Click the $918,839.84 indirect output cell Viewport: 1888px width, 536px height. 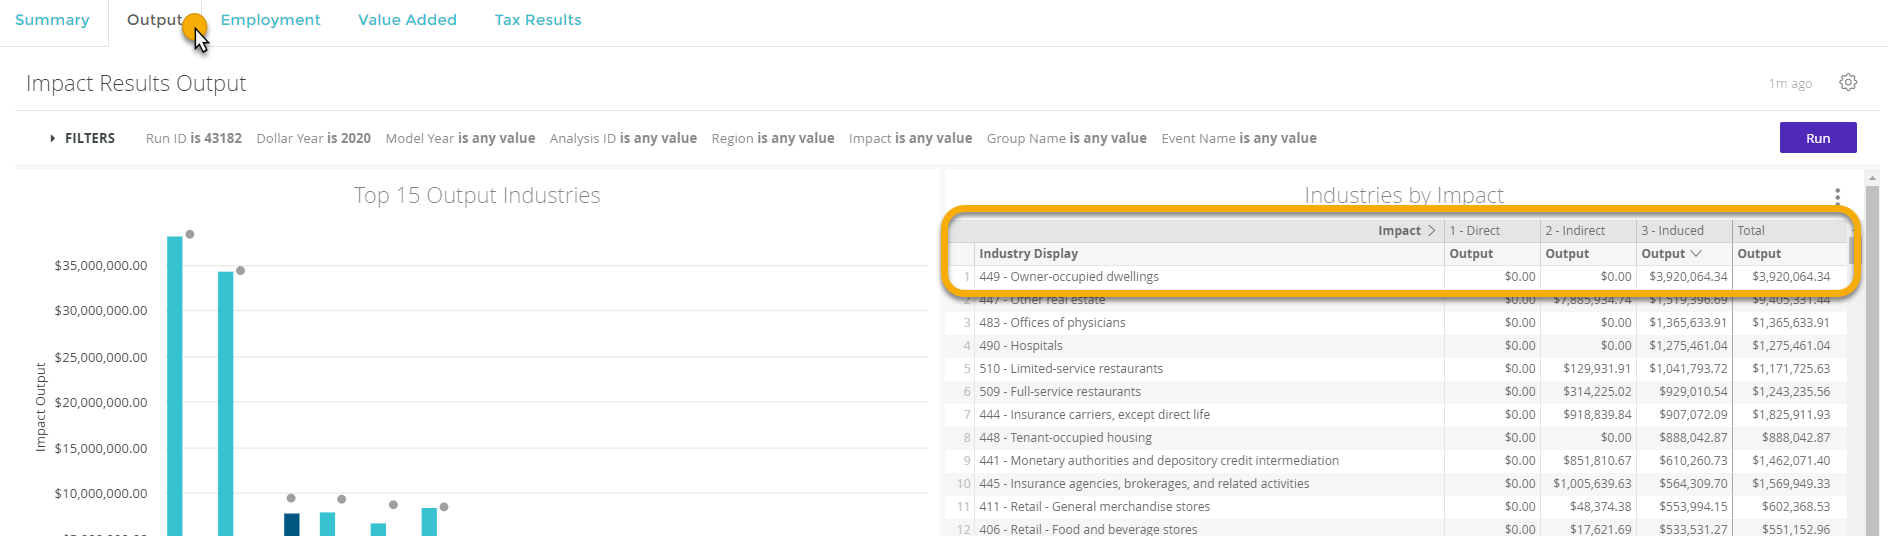coord(1597,415)
